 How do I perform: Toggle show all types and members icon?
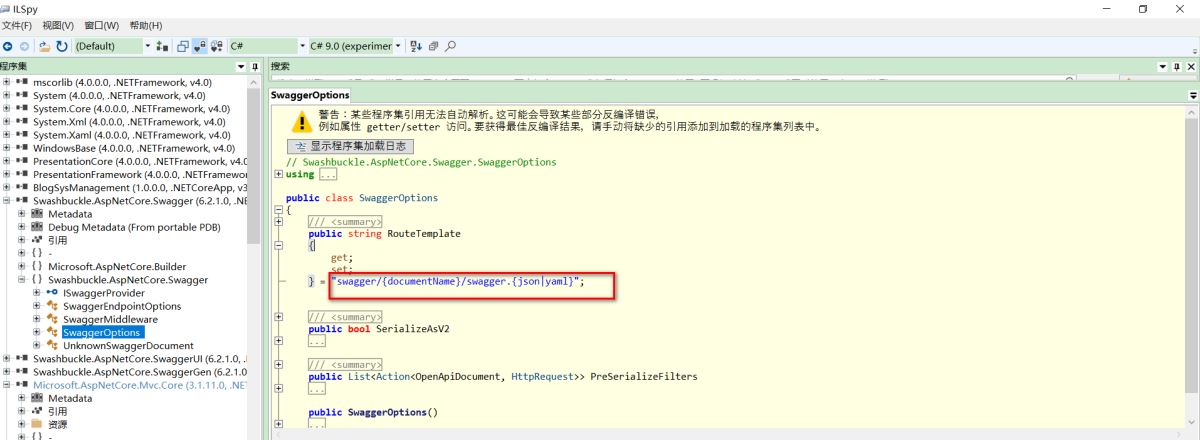point(217,46)
